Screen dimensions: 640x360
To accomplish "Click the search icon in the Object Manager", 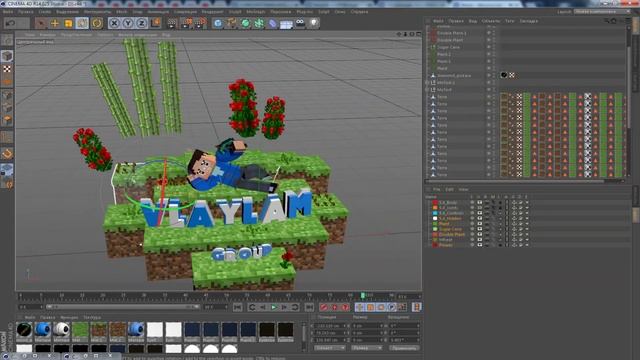I will pyautogui.click(x=607, y=21).
